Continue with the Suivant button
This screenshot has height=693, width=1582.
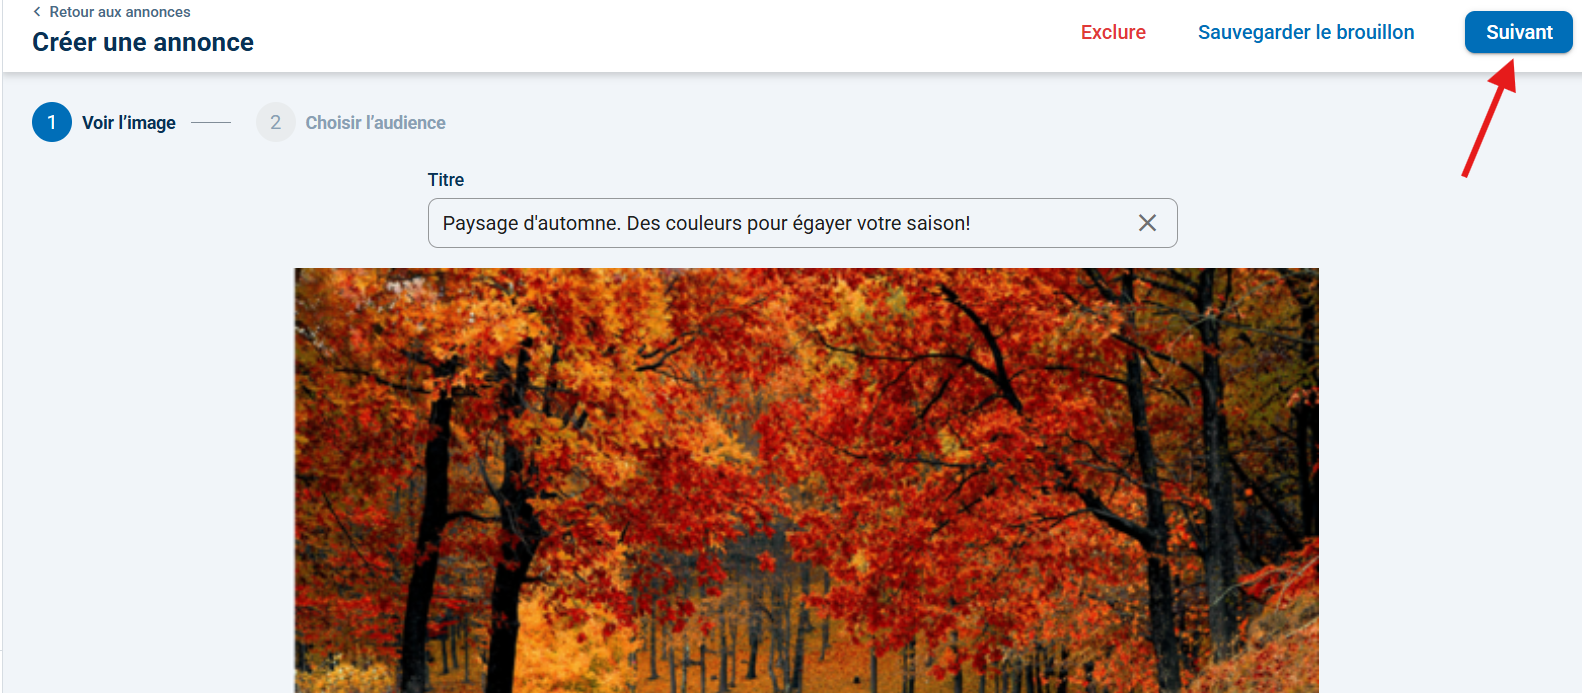(x=1519, y=32)
